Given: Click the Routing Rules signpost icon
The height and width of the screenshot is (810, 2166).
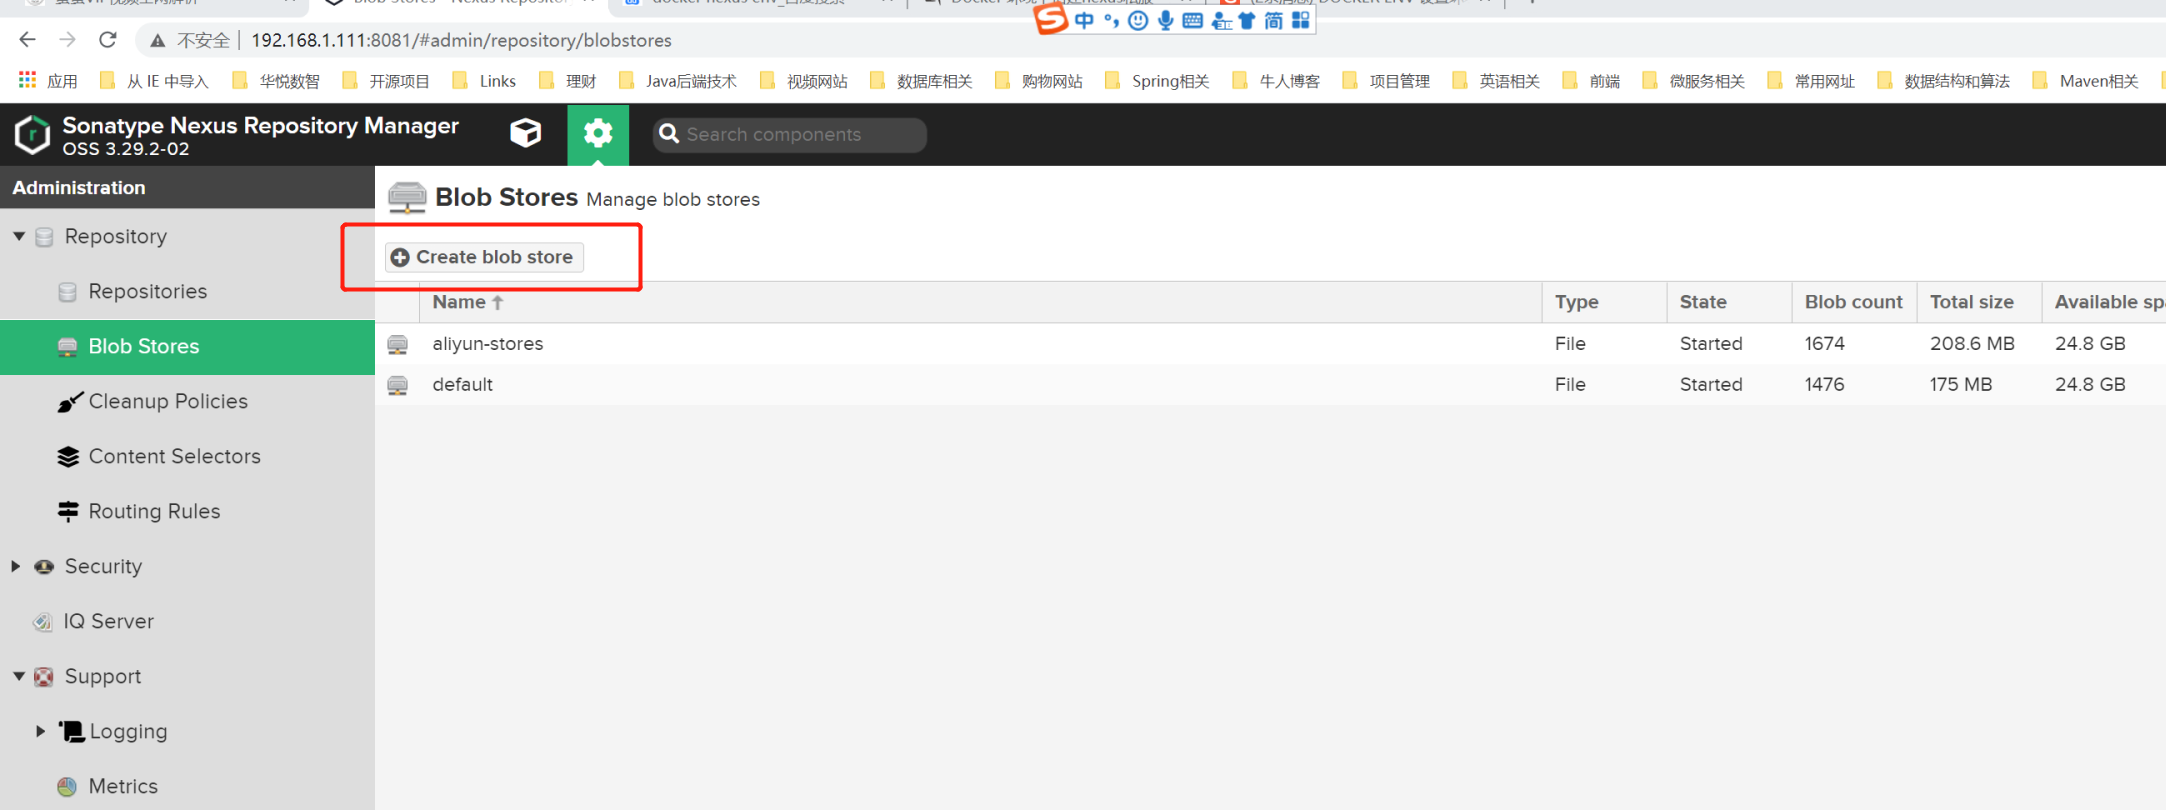Looking at the screenshot, I should point(68,511).
